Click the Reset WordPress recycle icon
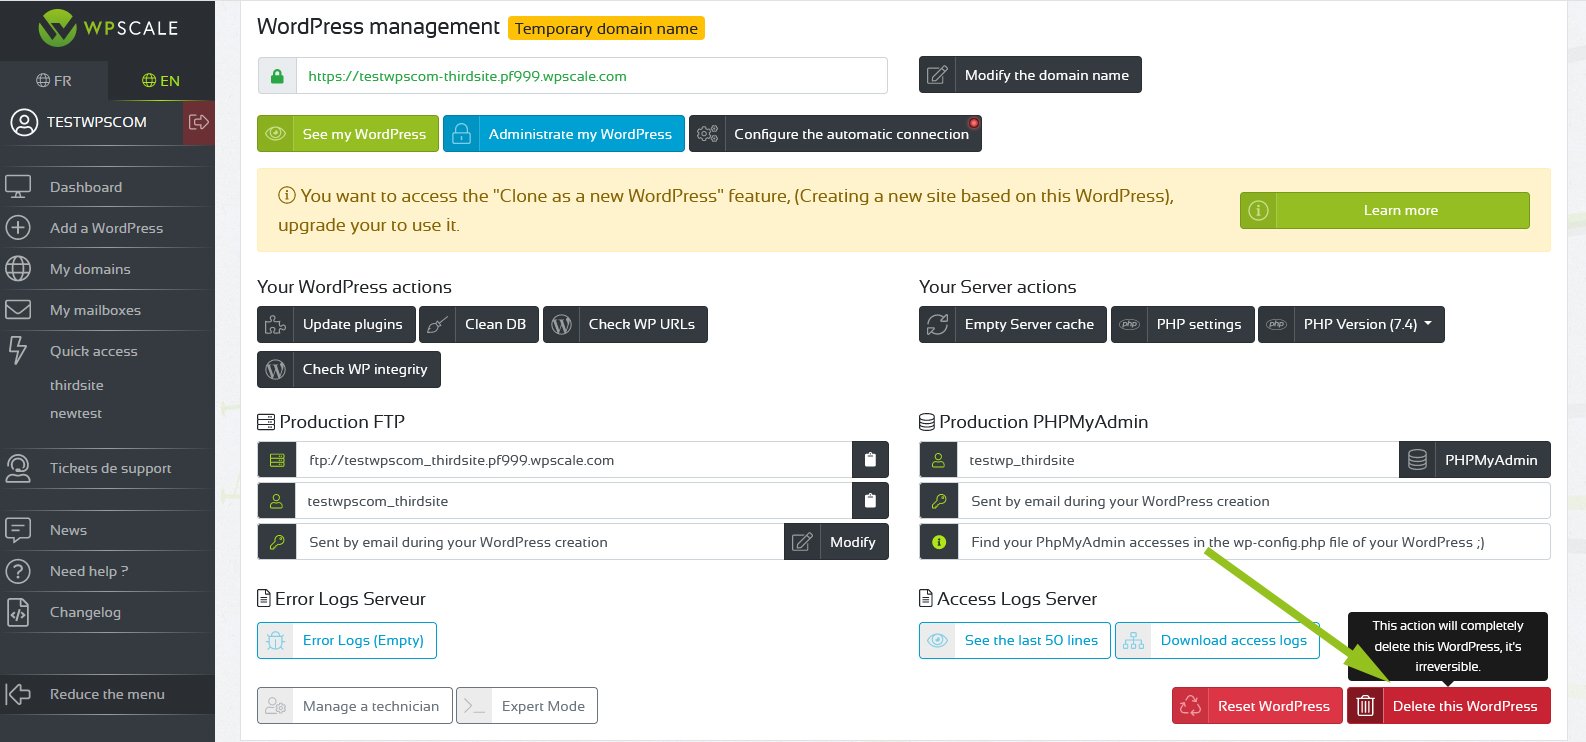Screen dimensions: 1586x742 [1190, 706]
